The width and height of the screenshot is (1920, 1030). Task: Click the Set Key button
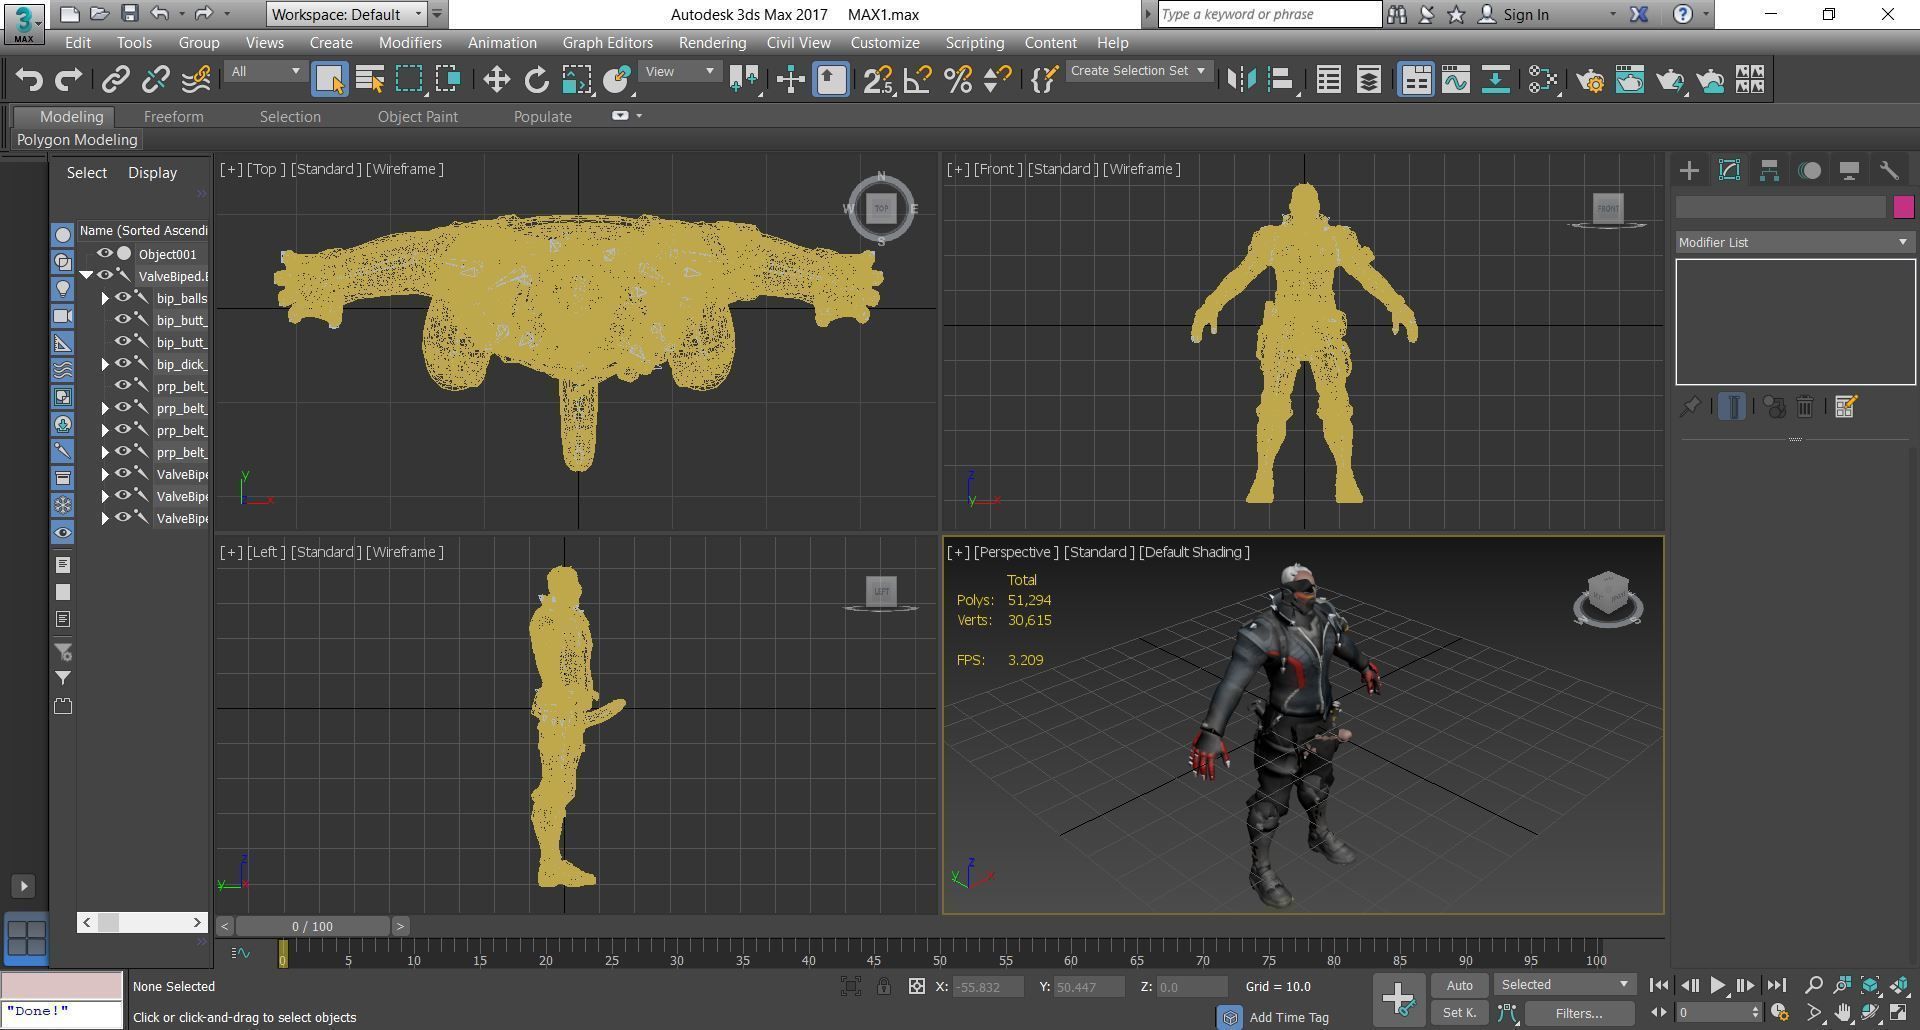click(1459, 1013)
